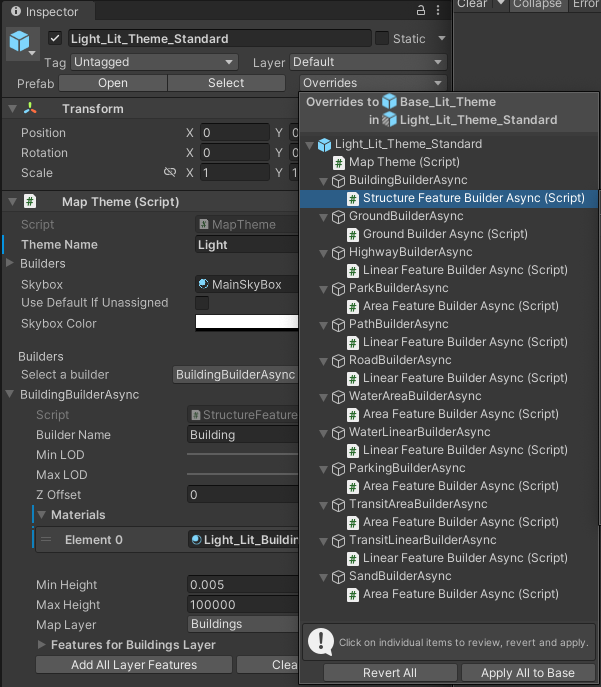Open the Select a builder dropdown

tap(235, 375)
